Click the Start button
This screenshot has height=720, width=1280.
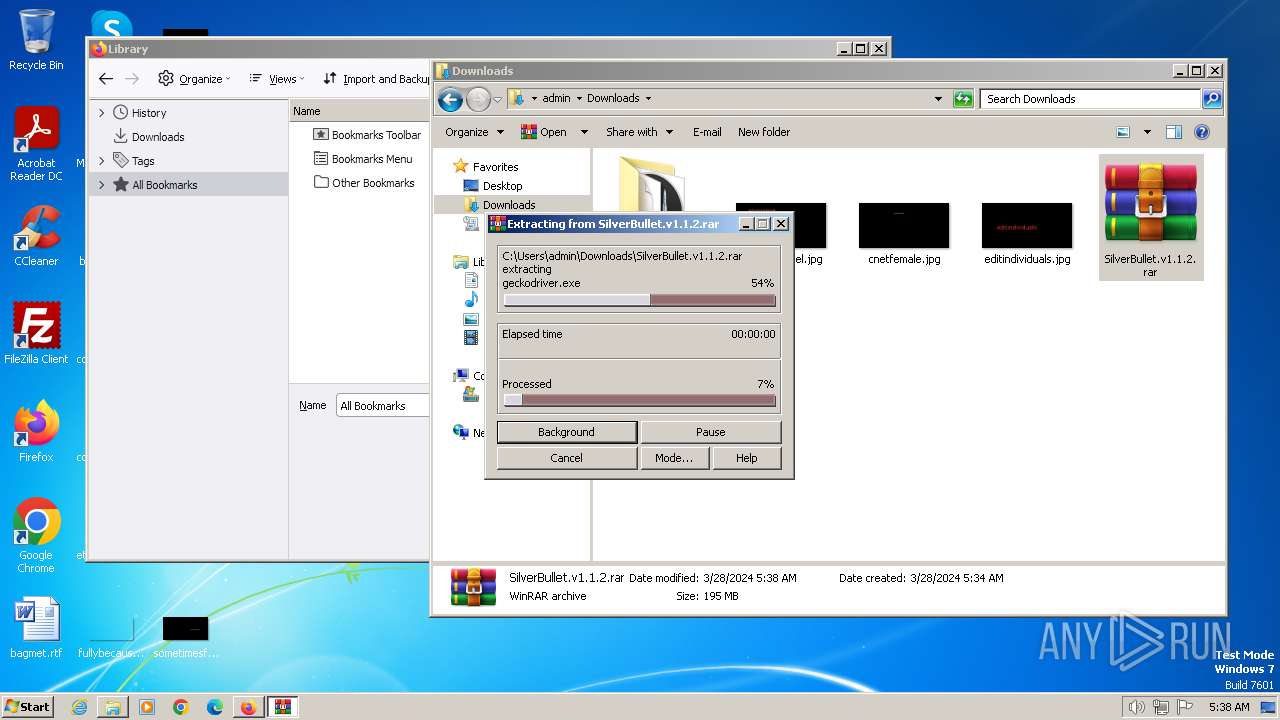coord(27,706)
